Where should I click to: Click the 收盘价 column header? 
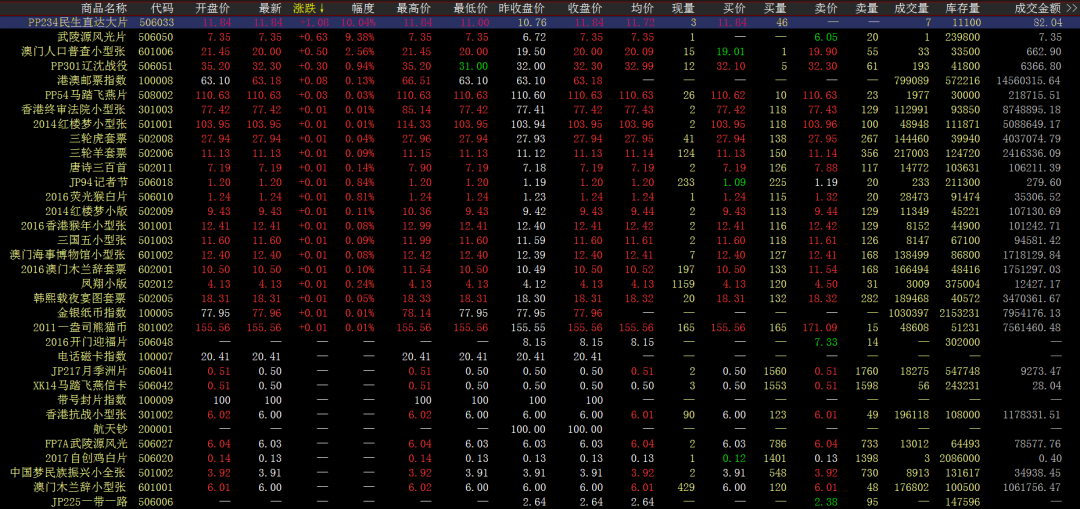point(584,8)
